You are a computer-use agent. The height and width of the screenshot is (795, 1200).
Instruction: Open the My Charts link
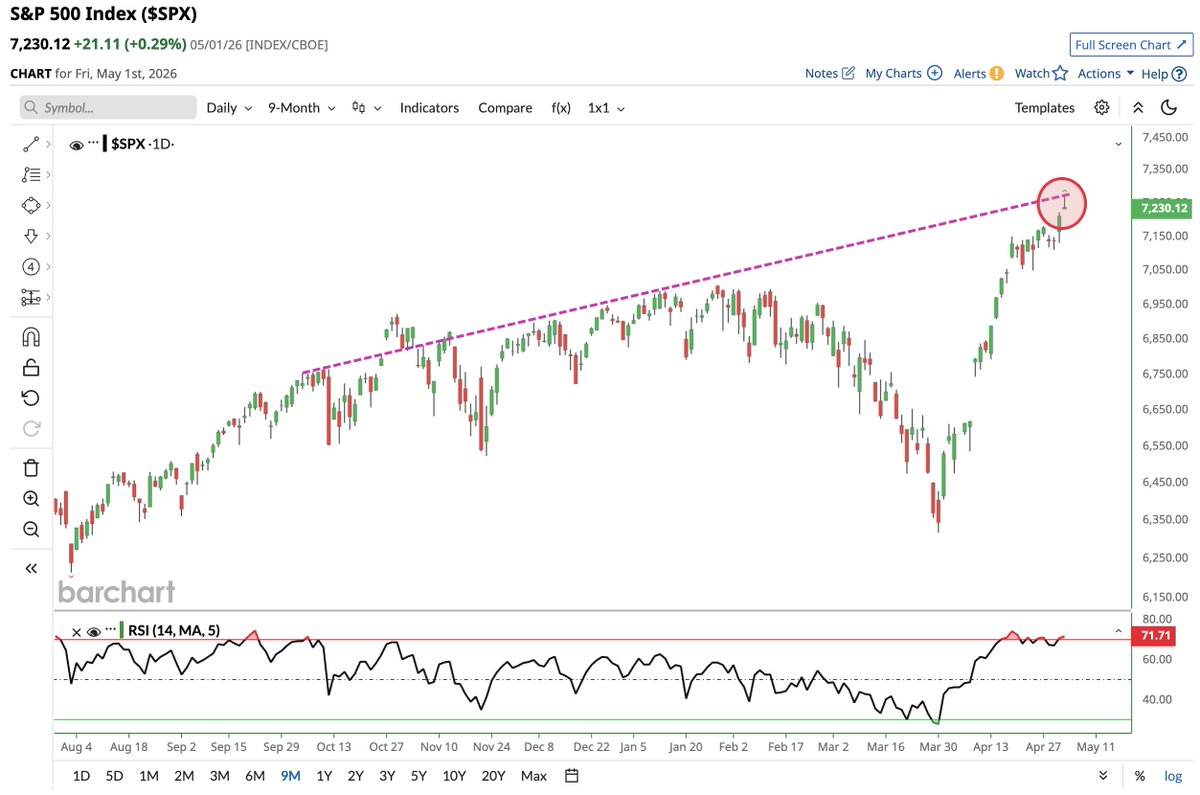tap(893, 73)
